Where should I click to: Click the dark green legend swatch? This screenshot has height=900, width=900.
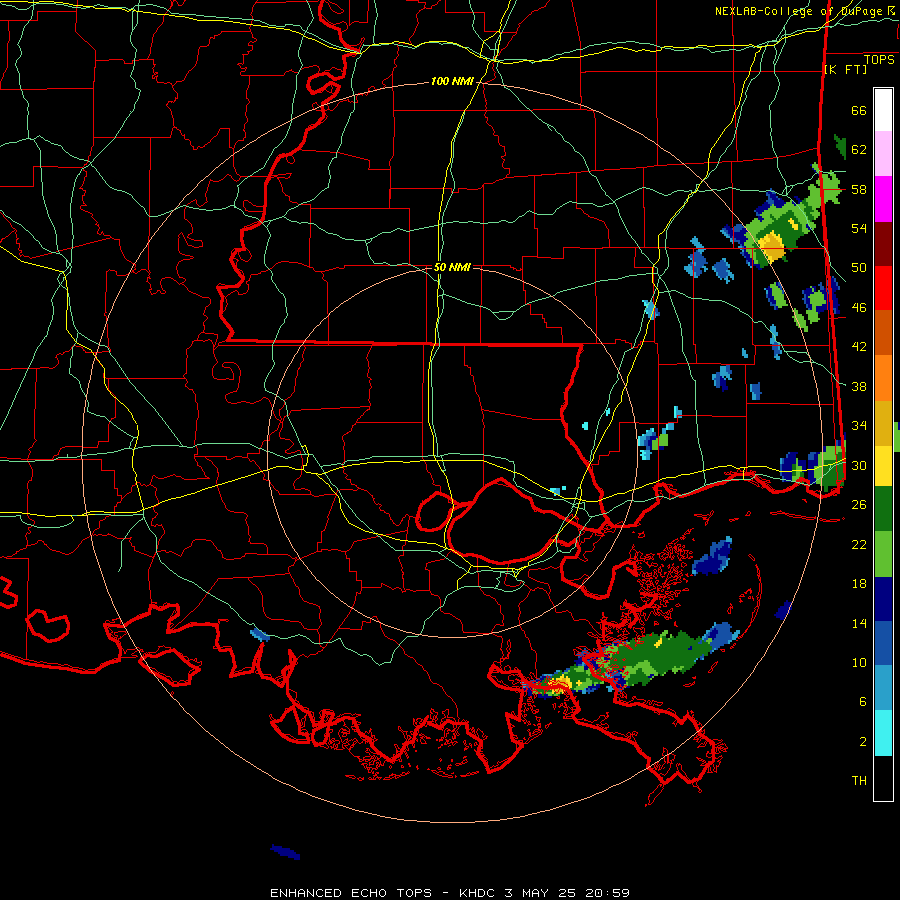tap(883, 509)
